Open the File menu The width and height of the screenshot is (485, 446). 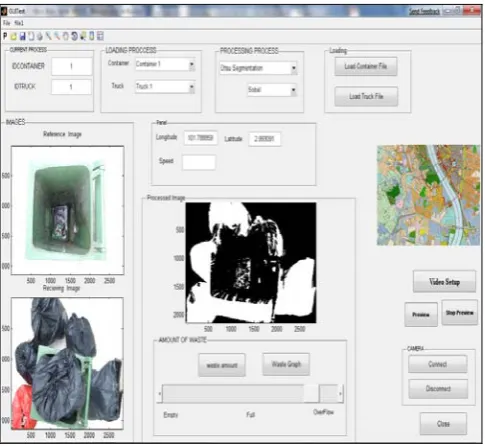pos(6,23)
